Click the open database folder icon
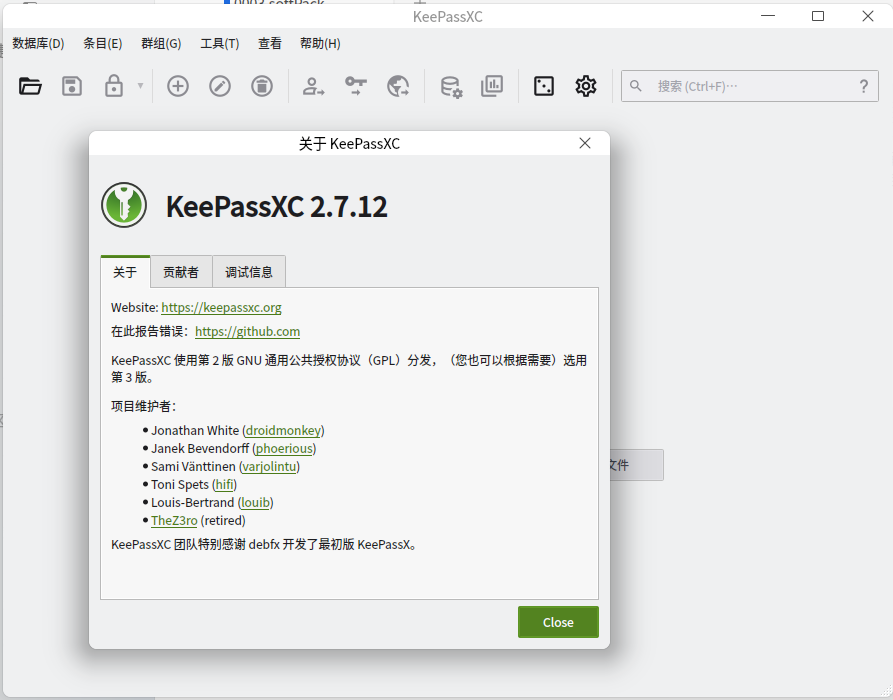This screenshot has width=893, height=700. (x=30, y=87)
